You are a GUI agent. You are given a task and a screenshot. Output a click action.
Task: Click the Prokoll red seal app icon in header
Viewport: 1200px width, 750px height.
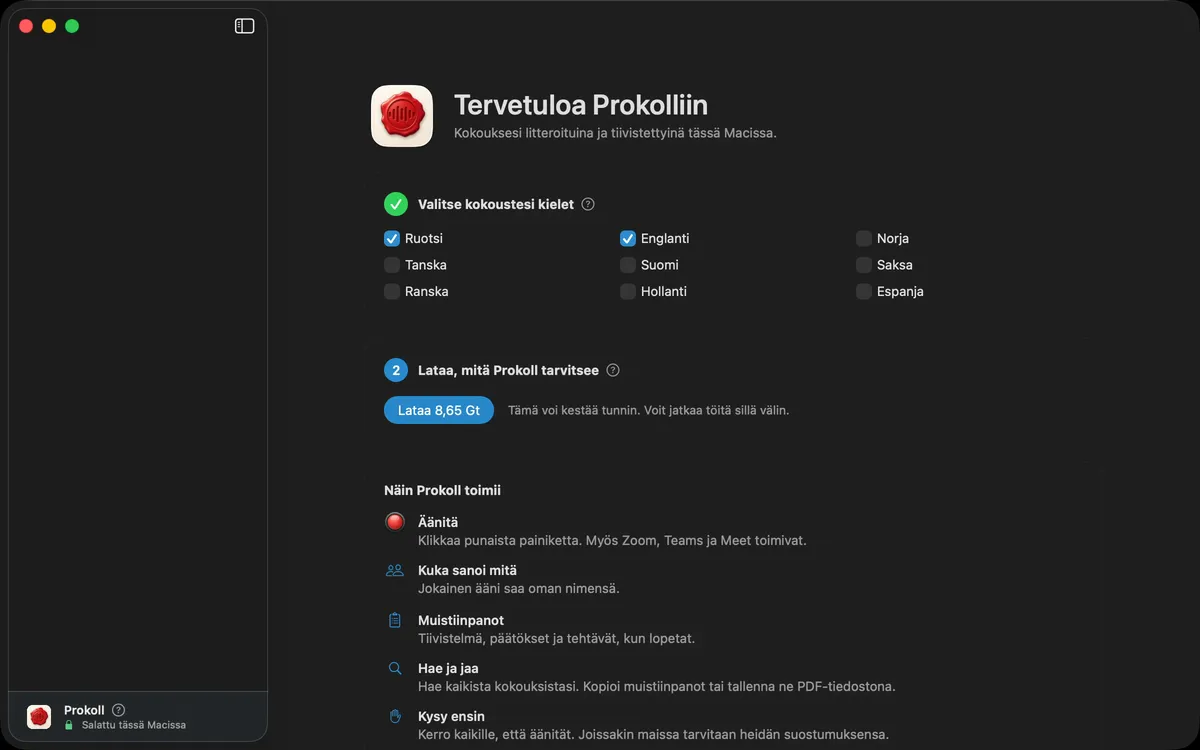(402, 116)
